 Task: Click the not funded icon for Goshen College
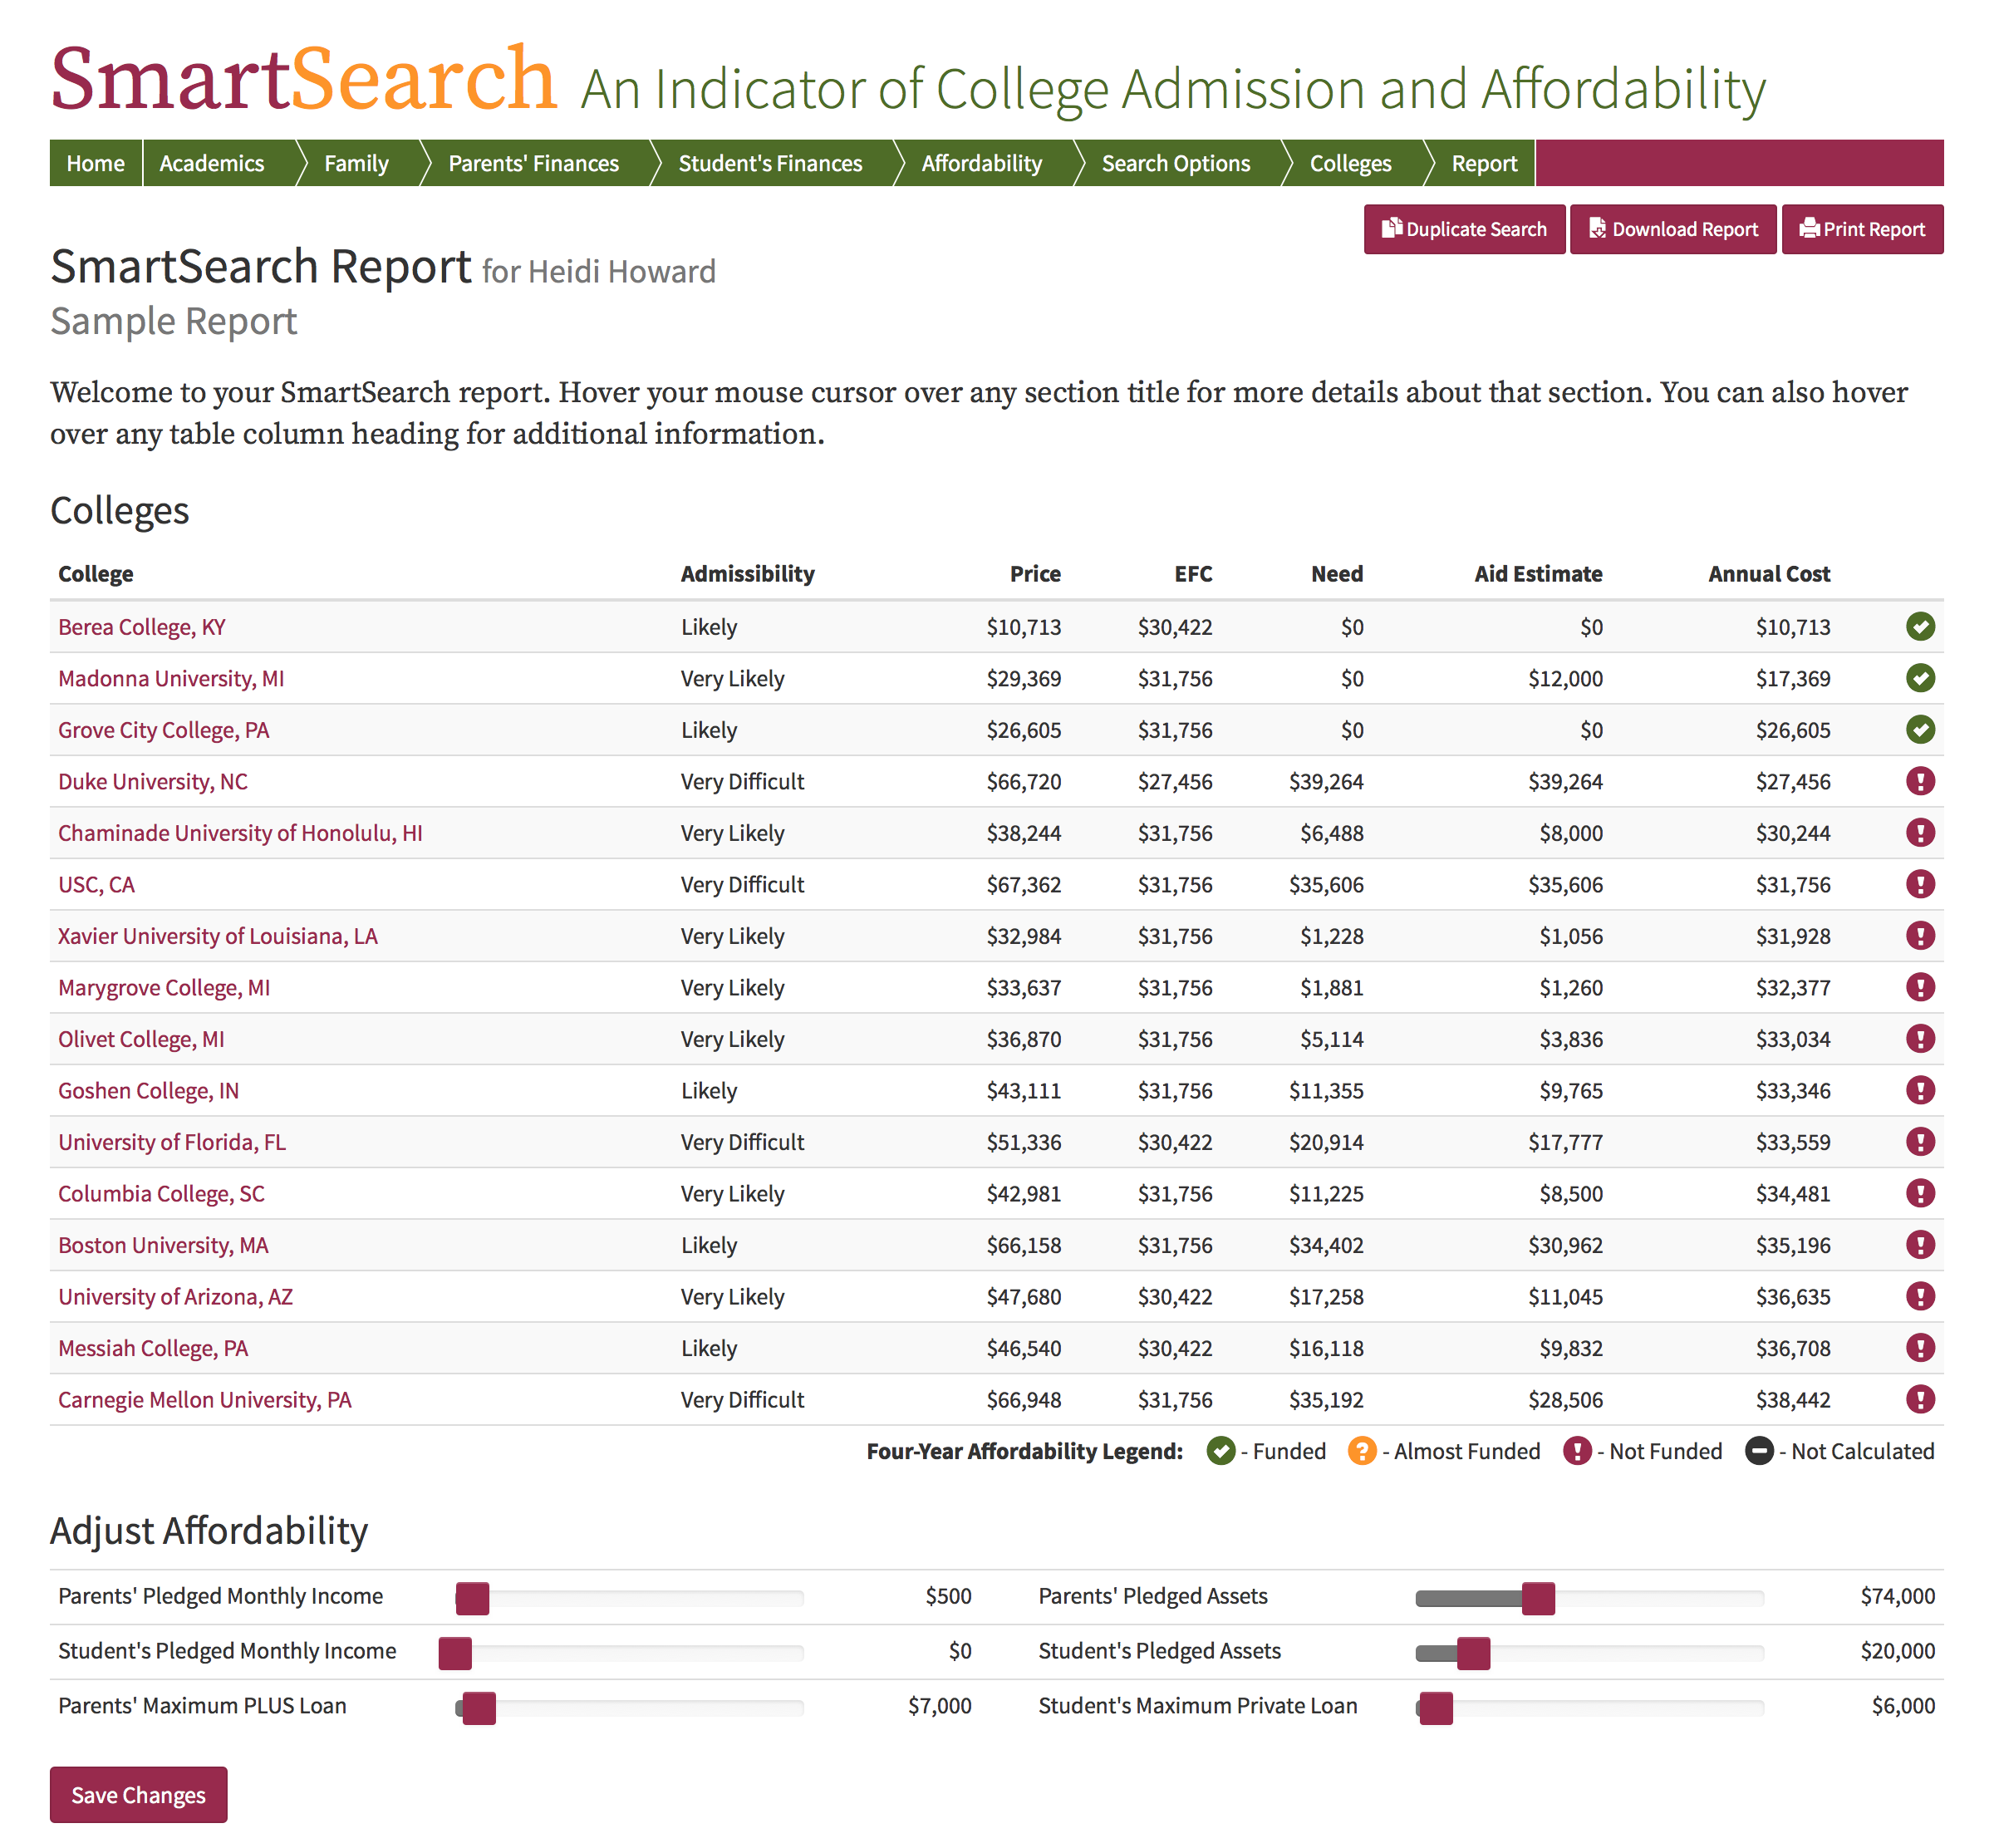tap(1919, 1090)
